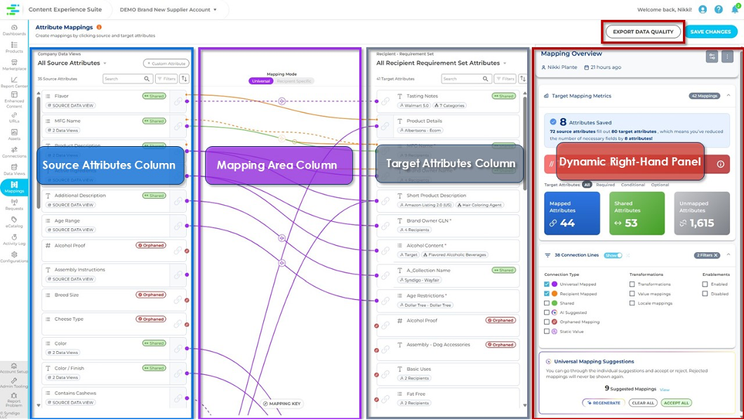
Task: Open Data Views in the sidebar
Action: [x=14, y=169]
